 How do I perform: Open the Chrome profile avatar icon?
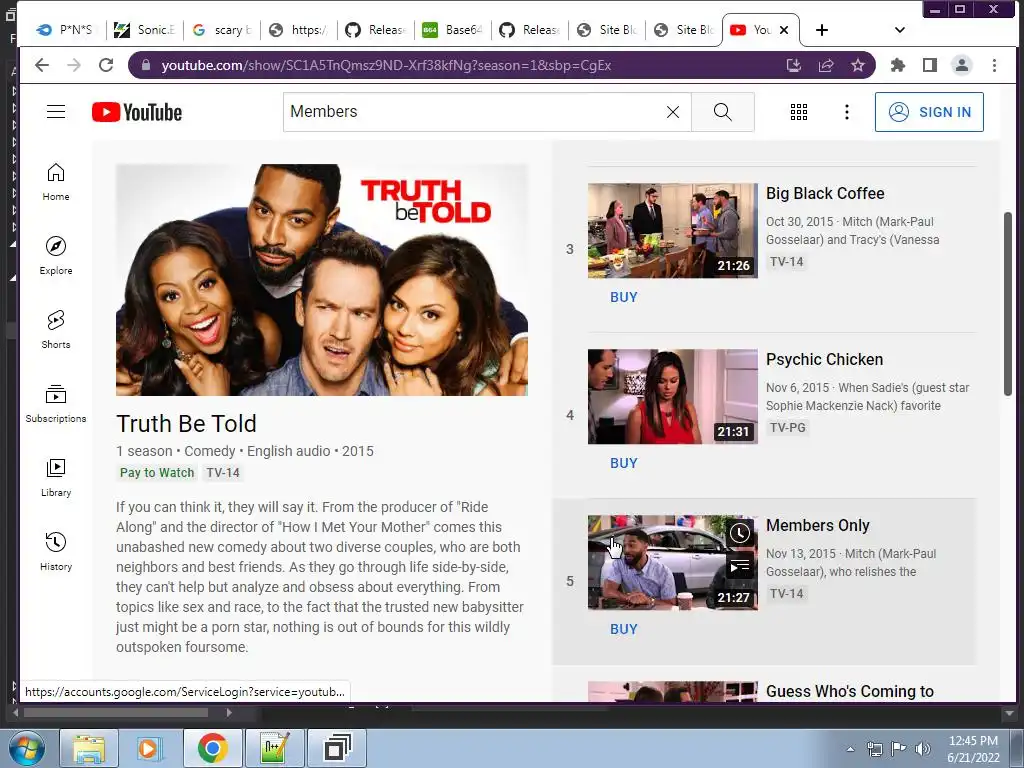(x=962, y=65)
